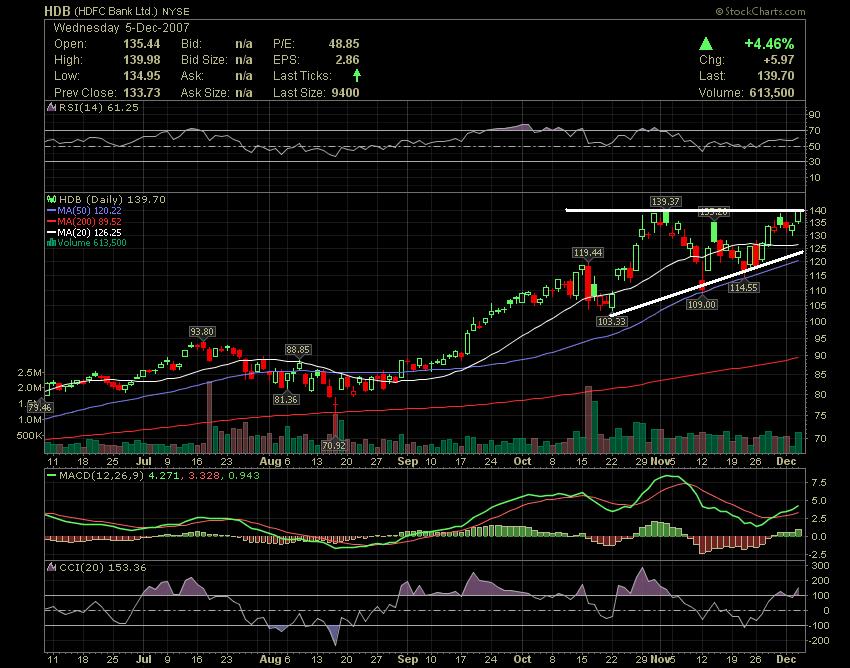Click the 88.85 August high label
The width and height of the screenshot is (850, 668).
tap(299, 350)
